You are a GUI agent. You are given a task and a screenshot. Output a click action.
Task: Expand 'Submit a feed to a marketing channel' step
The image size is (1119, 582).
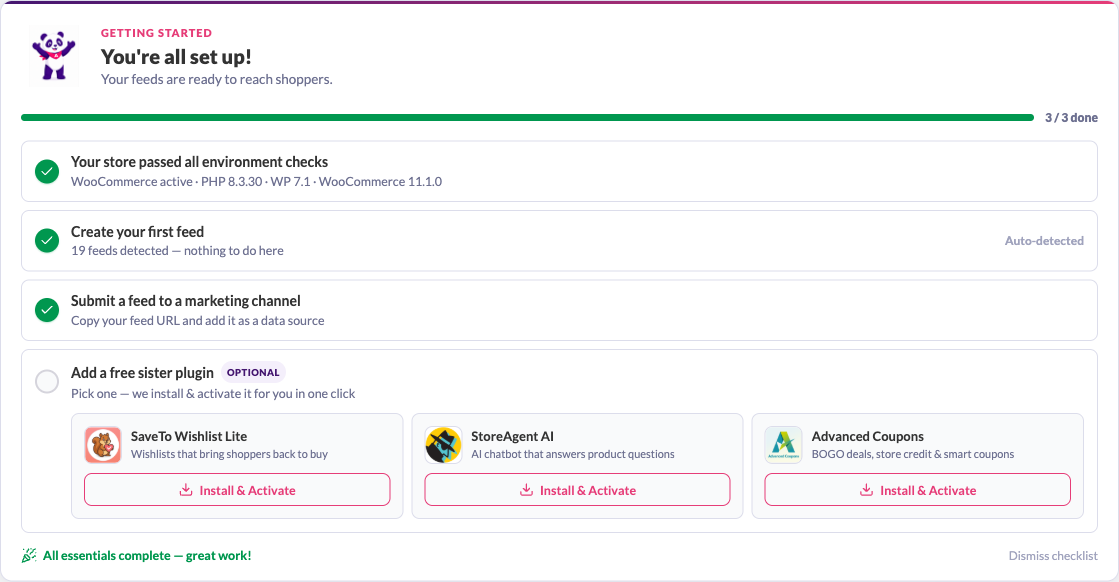(560, 310)
